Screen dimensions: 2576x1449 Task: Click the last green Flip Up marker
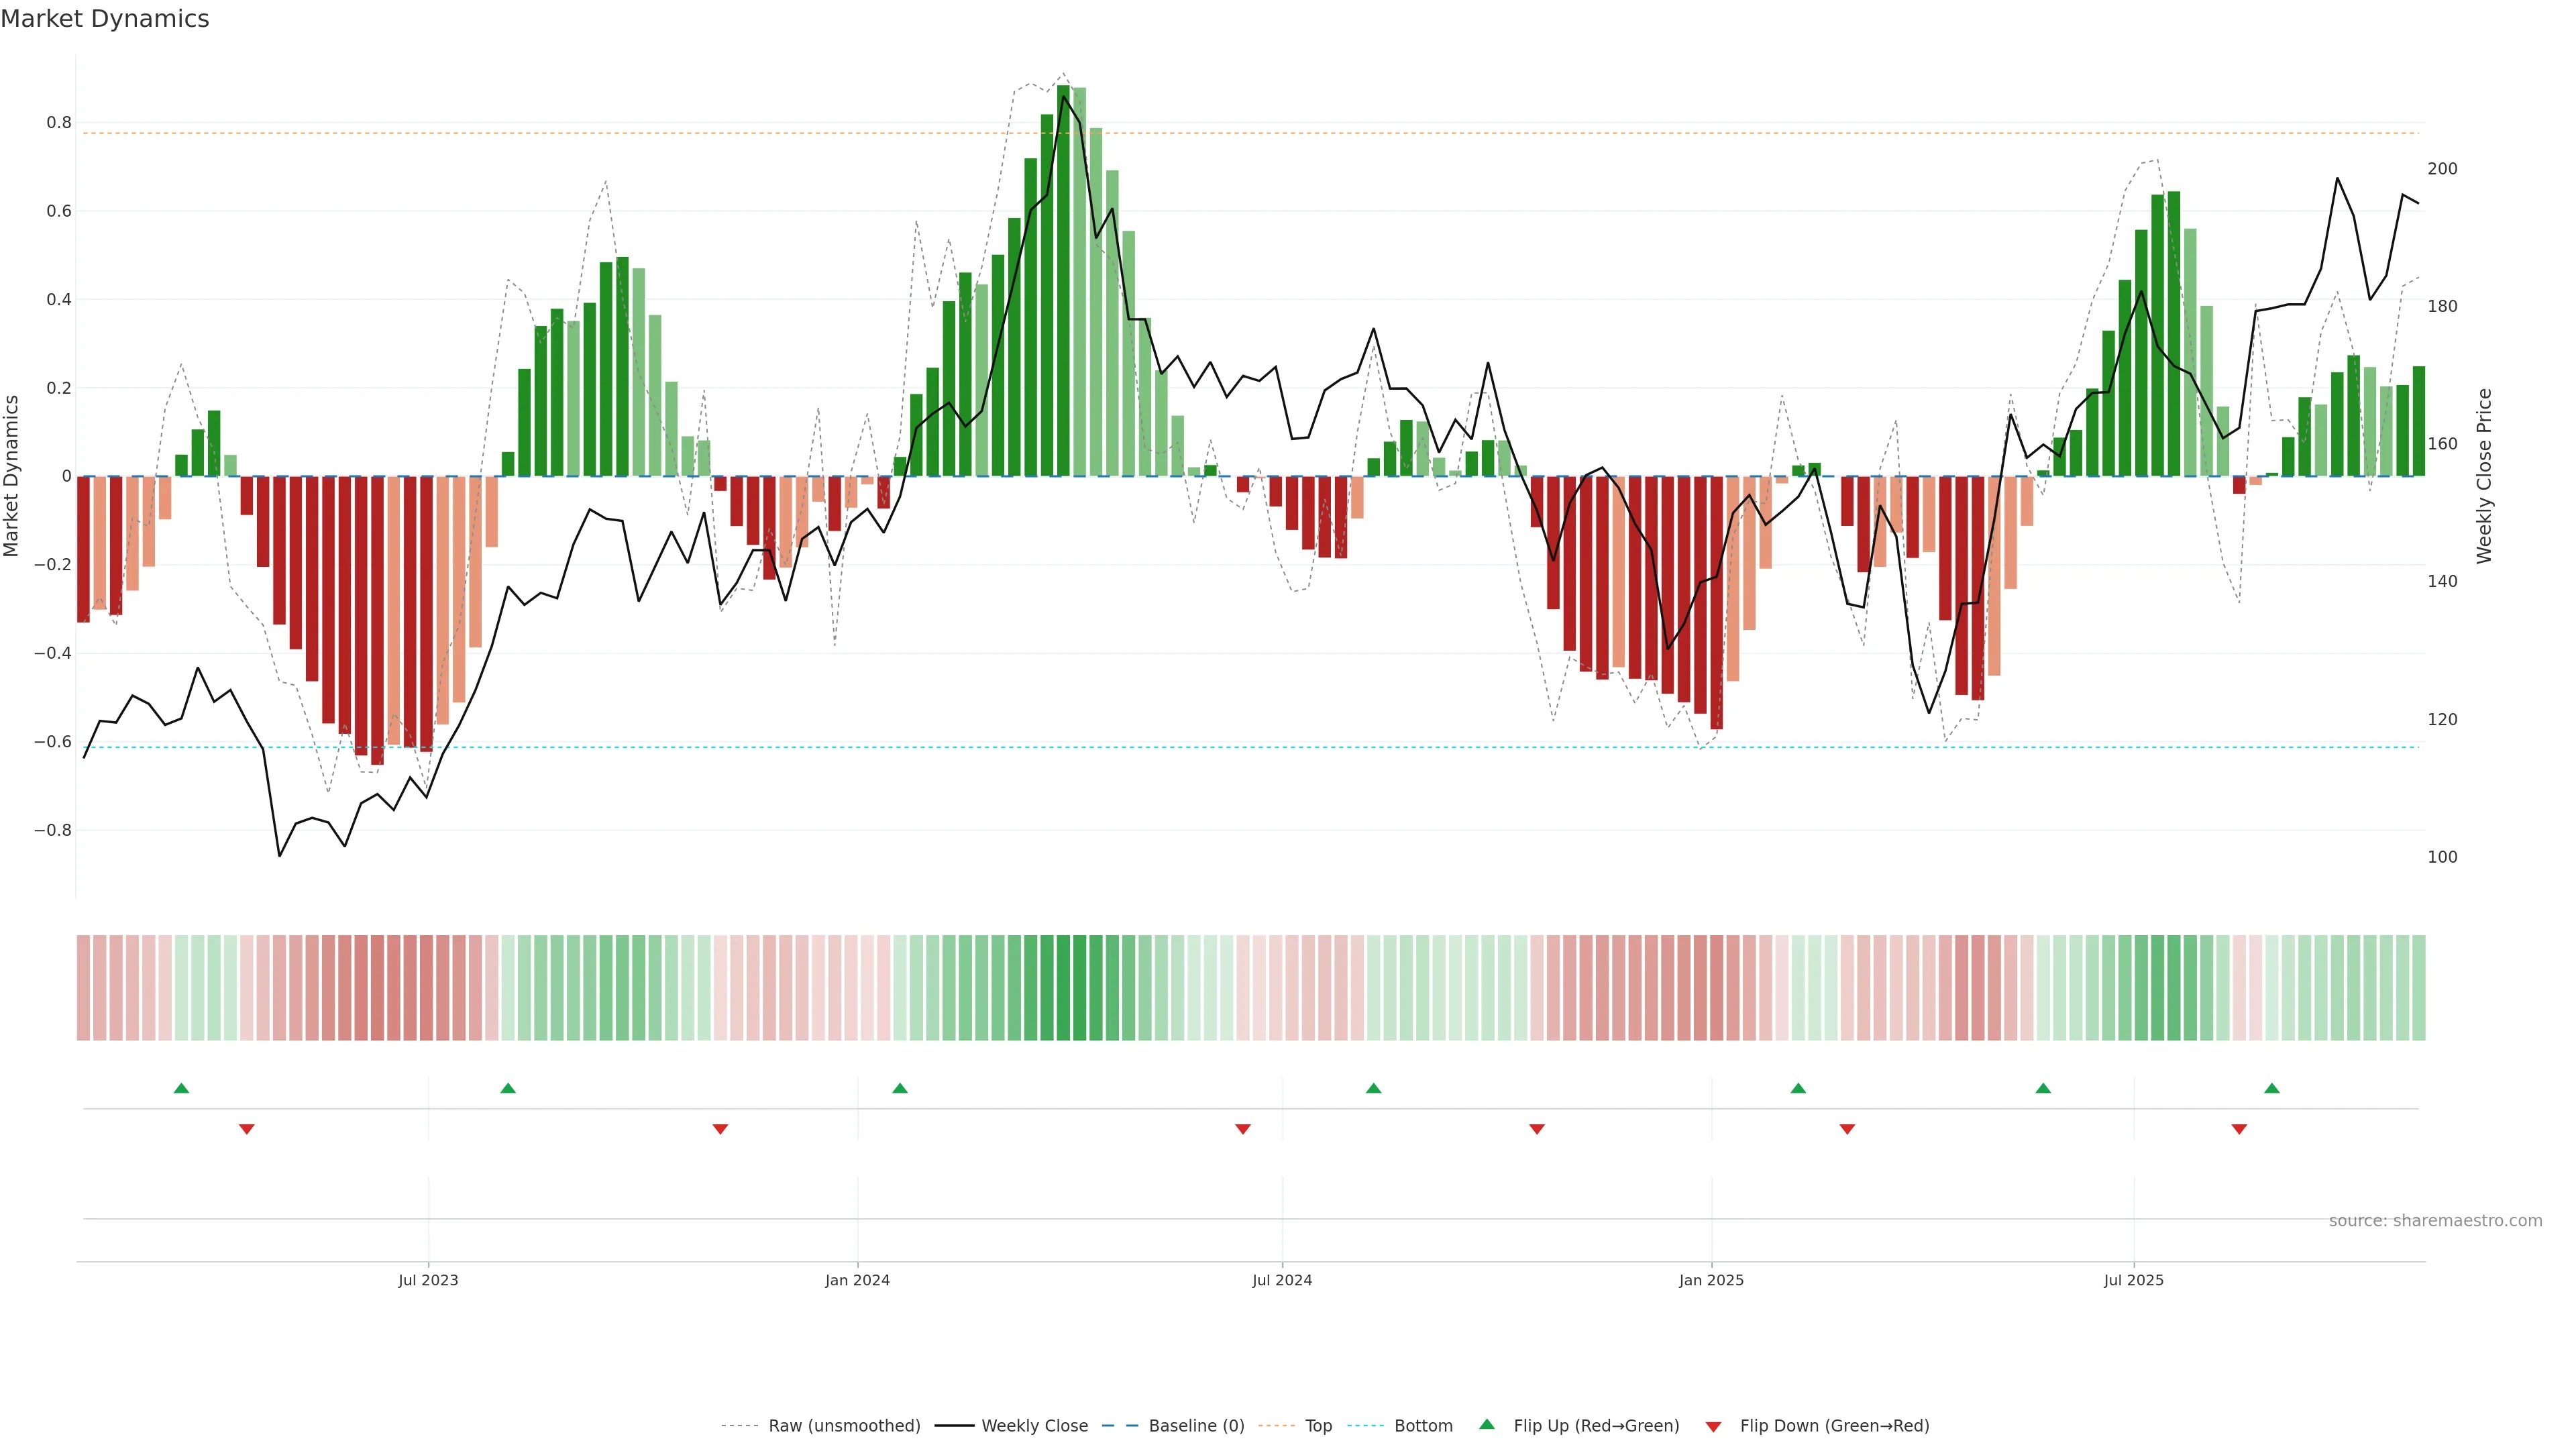click(2272, 1088)
